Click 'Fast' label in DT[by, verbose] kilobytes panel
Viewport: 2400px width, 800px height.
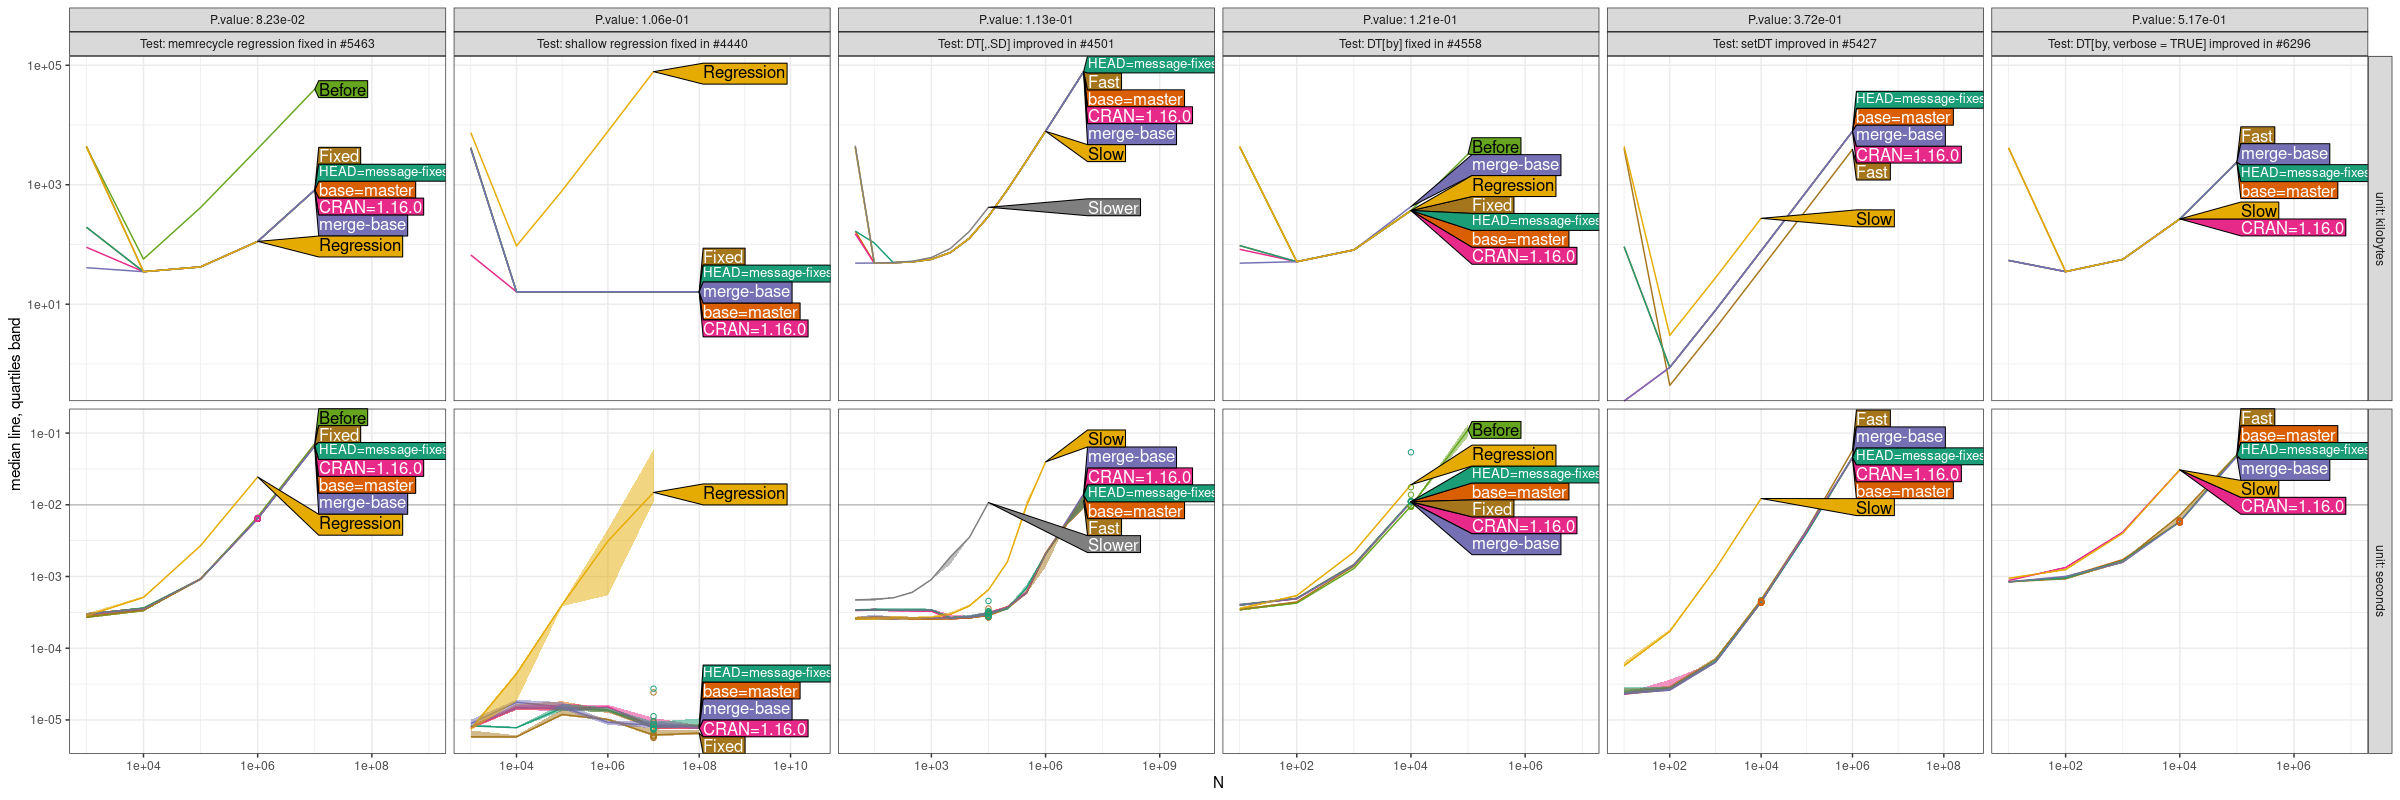[x=2257, y=136]
